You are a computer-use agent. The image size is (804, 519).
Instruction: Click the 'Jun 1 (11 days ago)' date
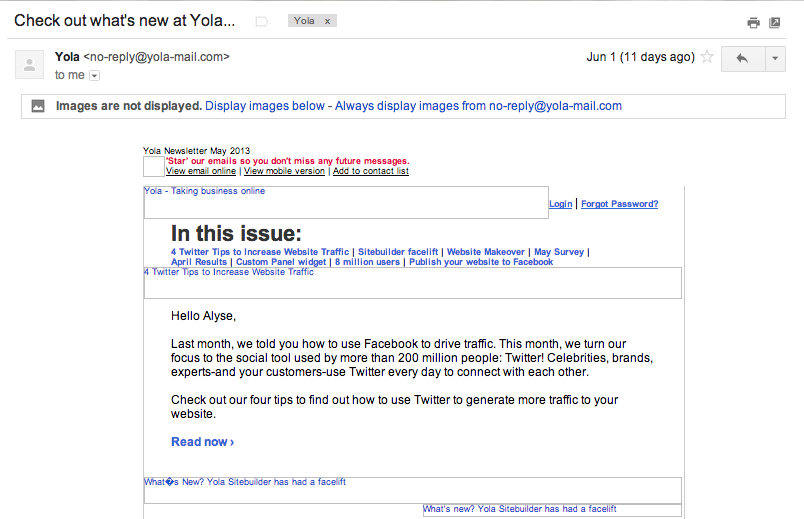pyautogui.click(x=640, y=57)
